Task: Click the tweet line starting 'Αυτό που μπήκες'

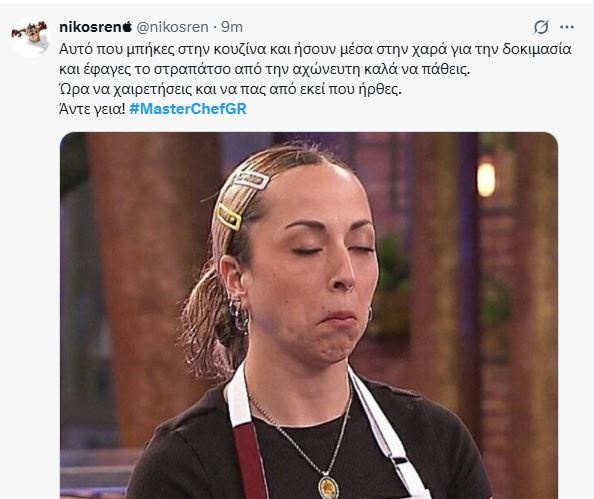Action: [x=315, y=50]
